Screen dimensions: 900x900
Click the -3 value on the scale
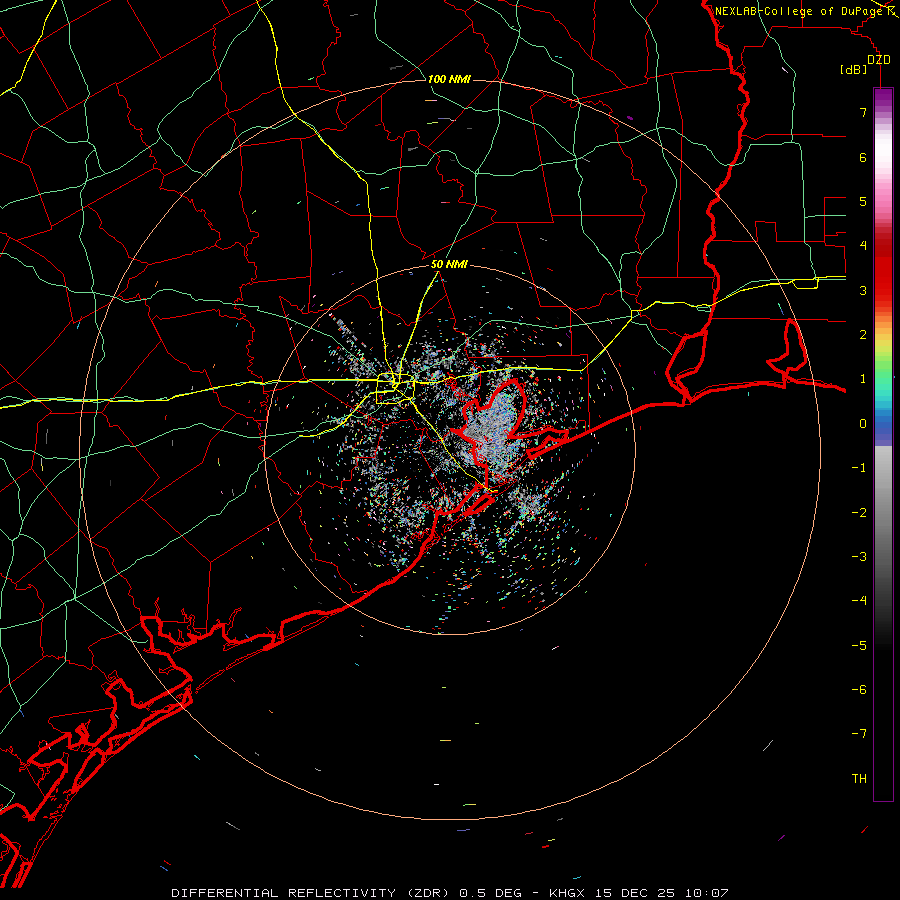pyautogui.click(x=859, y=557)
